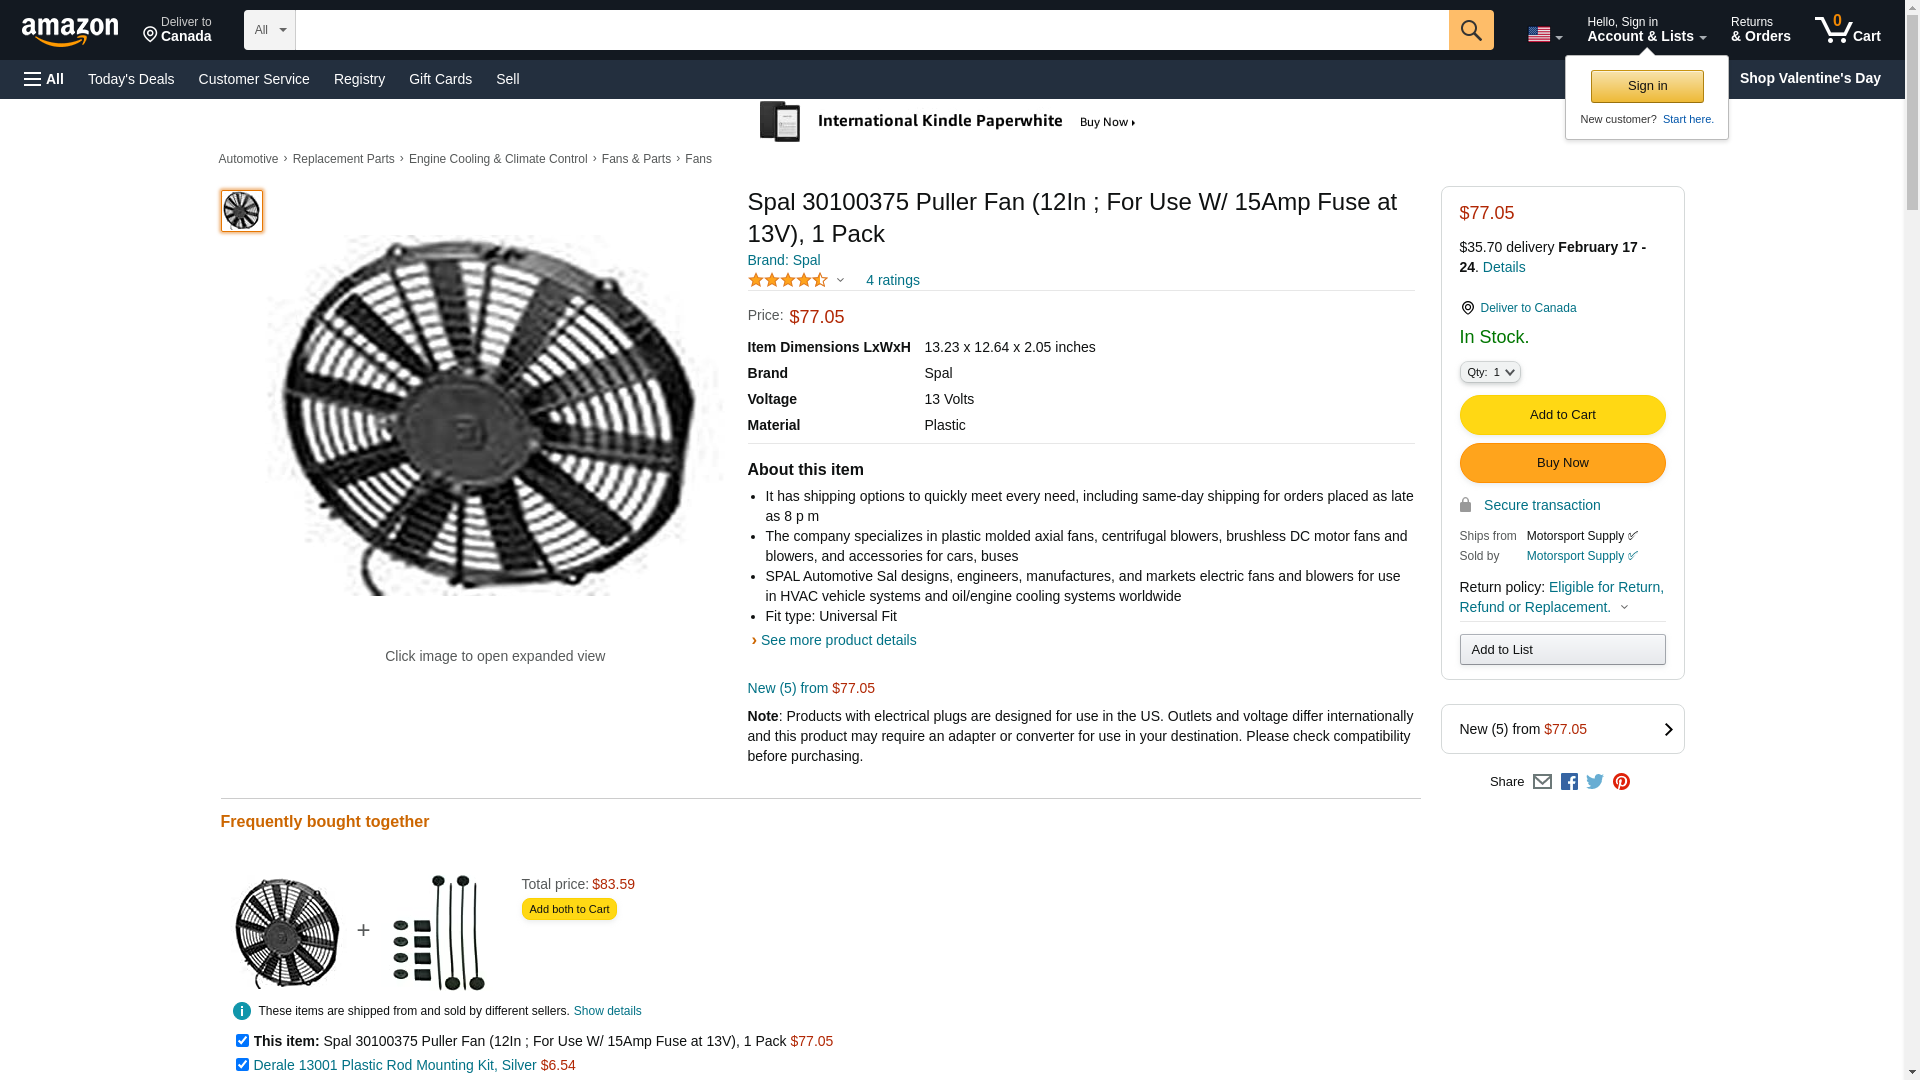This screenshot has width=1920, height=1080.
Task: Expand the language flag selector
Action: click(x=1544, y=35)
